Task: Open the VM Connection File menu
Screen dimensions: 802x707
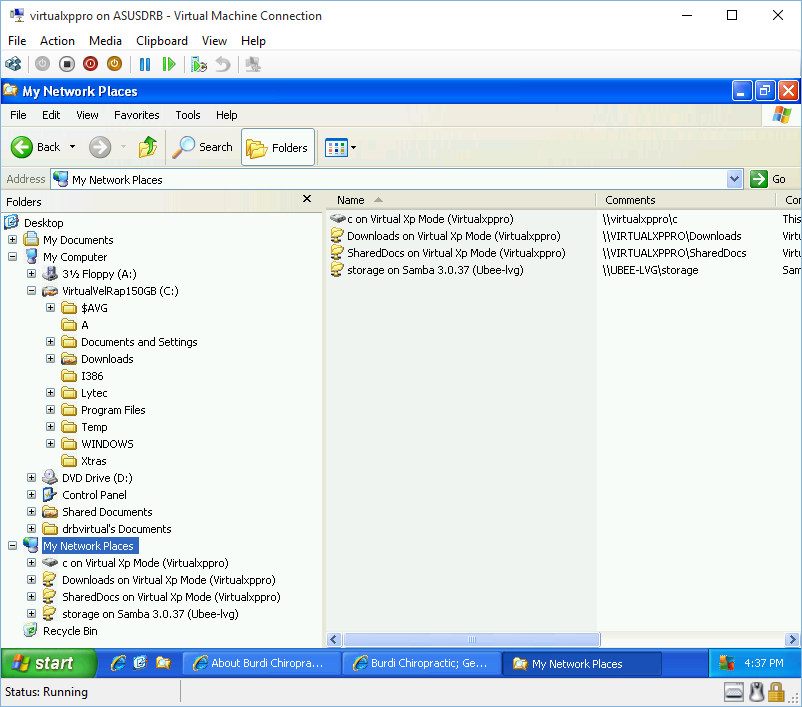Action: click(x=17, y=41)
